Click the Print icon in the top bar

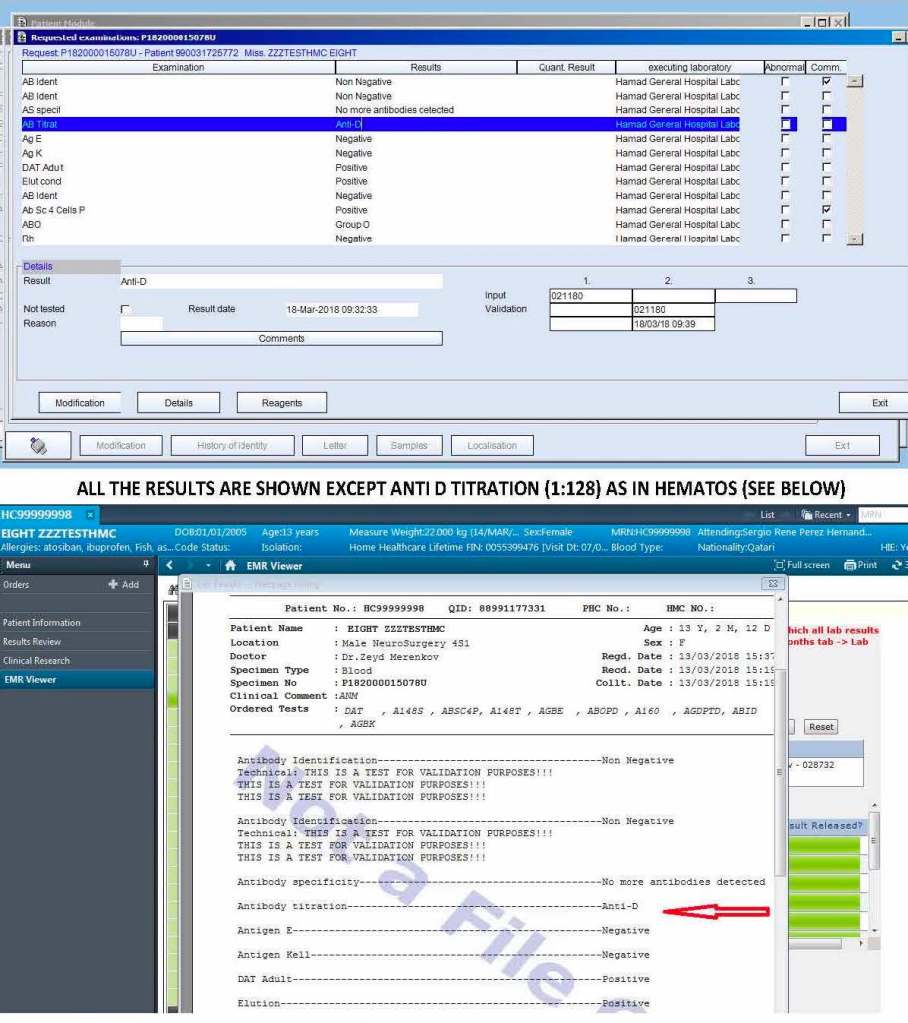[x=859, y=565]
